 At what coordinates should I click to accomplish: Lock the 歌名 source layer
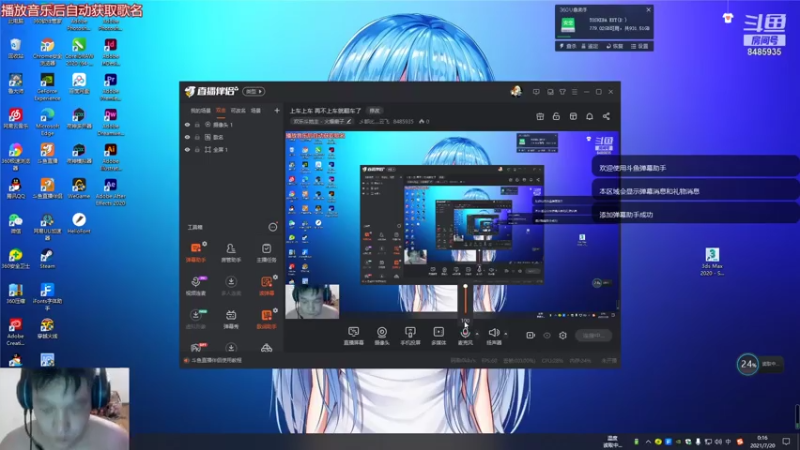coord(197,137)
